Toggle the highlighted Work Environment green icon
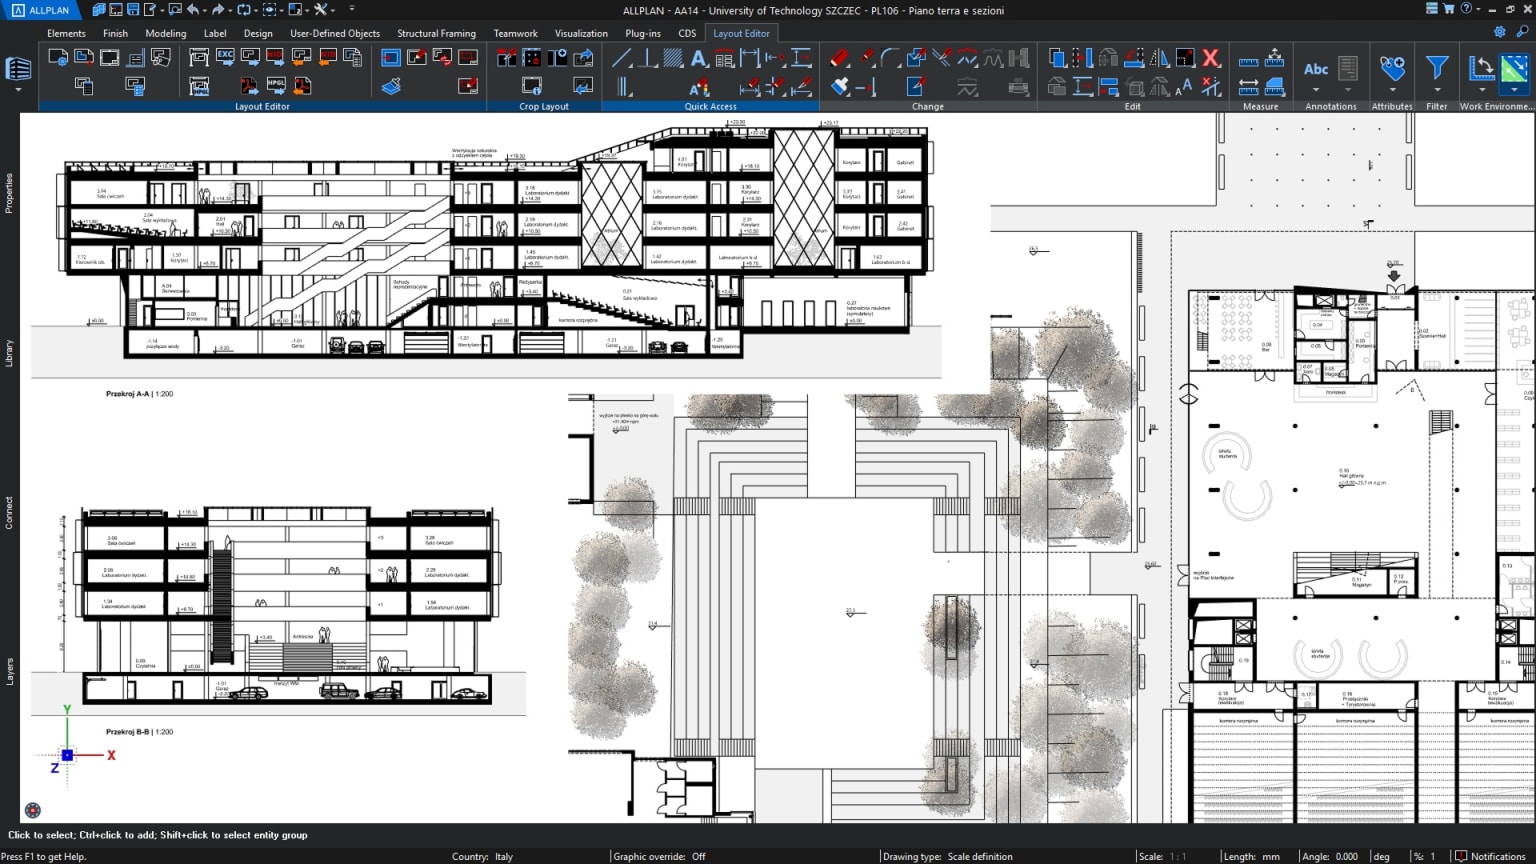1536x864 pixels. (1514, 68)
